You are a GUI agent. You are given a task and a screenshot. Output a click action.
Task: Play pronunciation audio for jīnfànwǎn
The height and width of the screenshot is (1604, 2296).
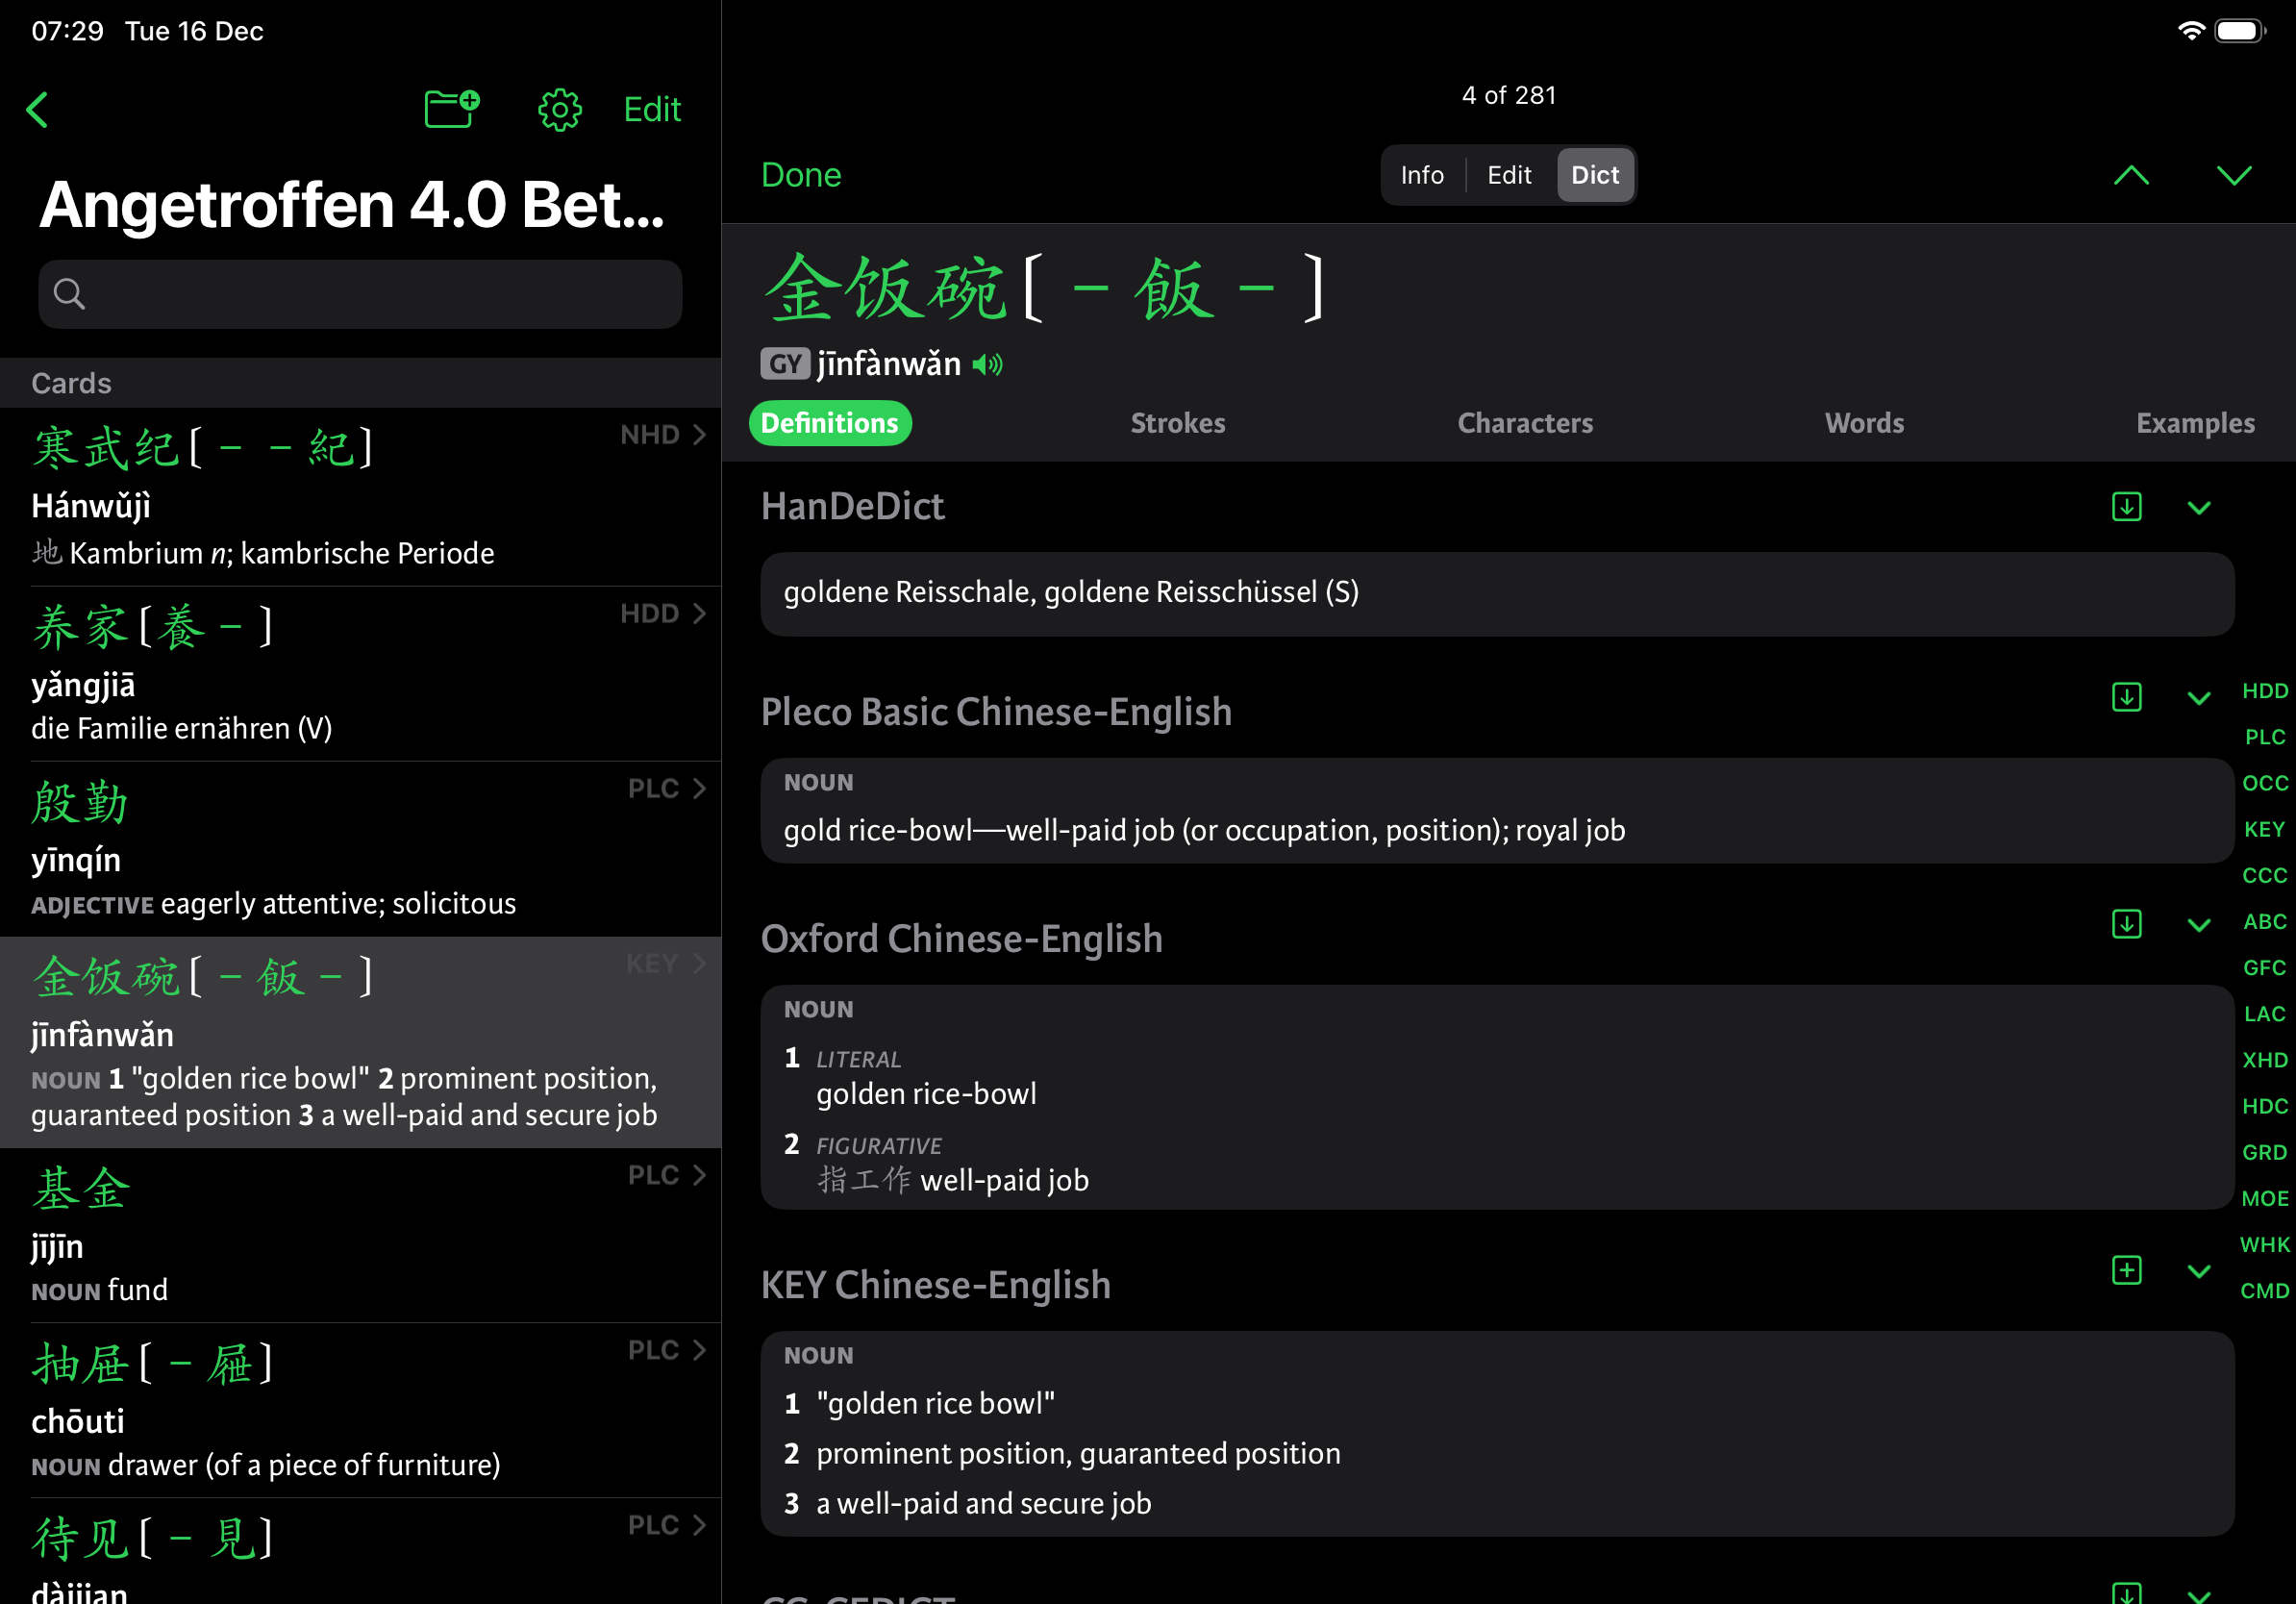(987, 365)
